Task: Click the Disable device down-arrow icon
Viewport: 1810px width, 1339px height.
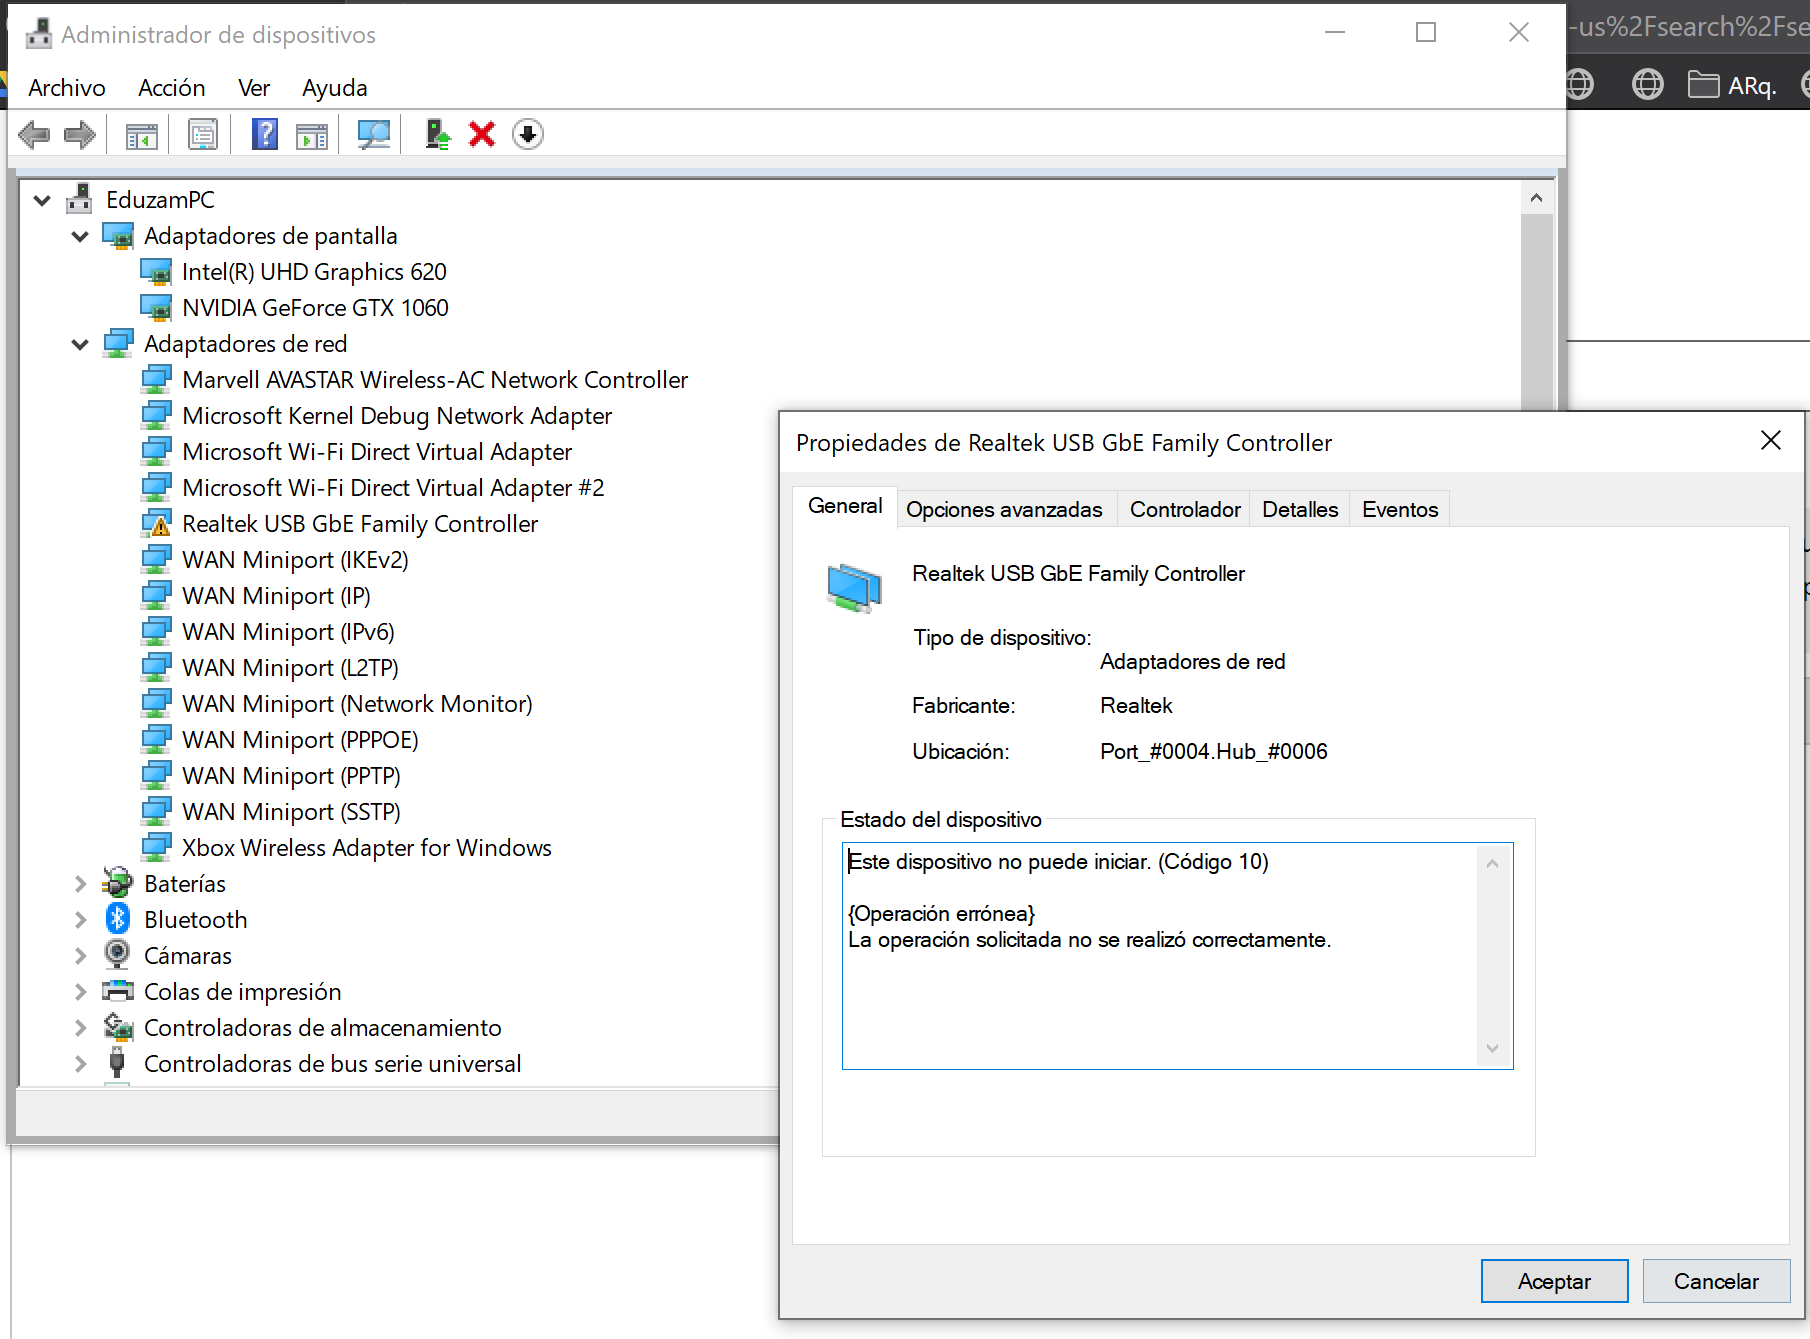Action: click(527, 133)
